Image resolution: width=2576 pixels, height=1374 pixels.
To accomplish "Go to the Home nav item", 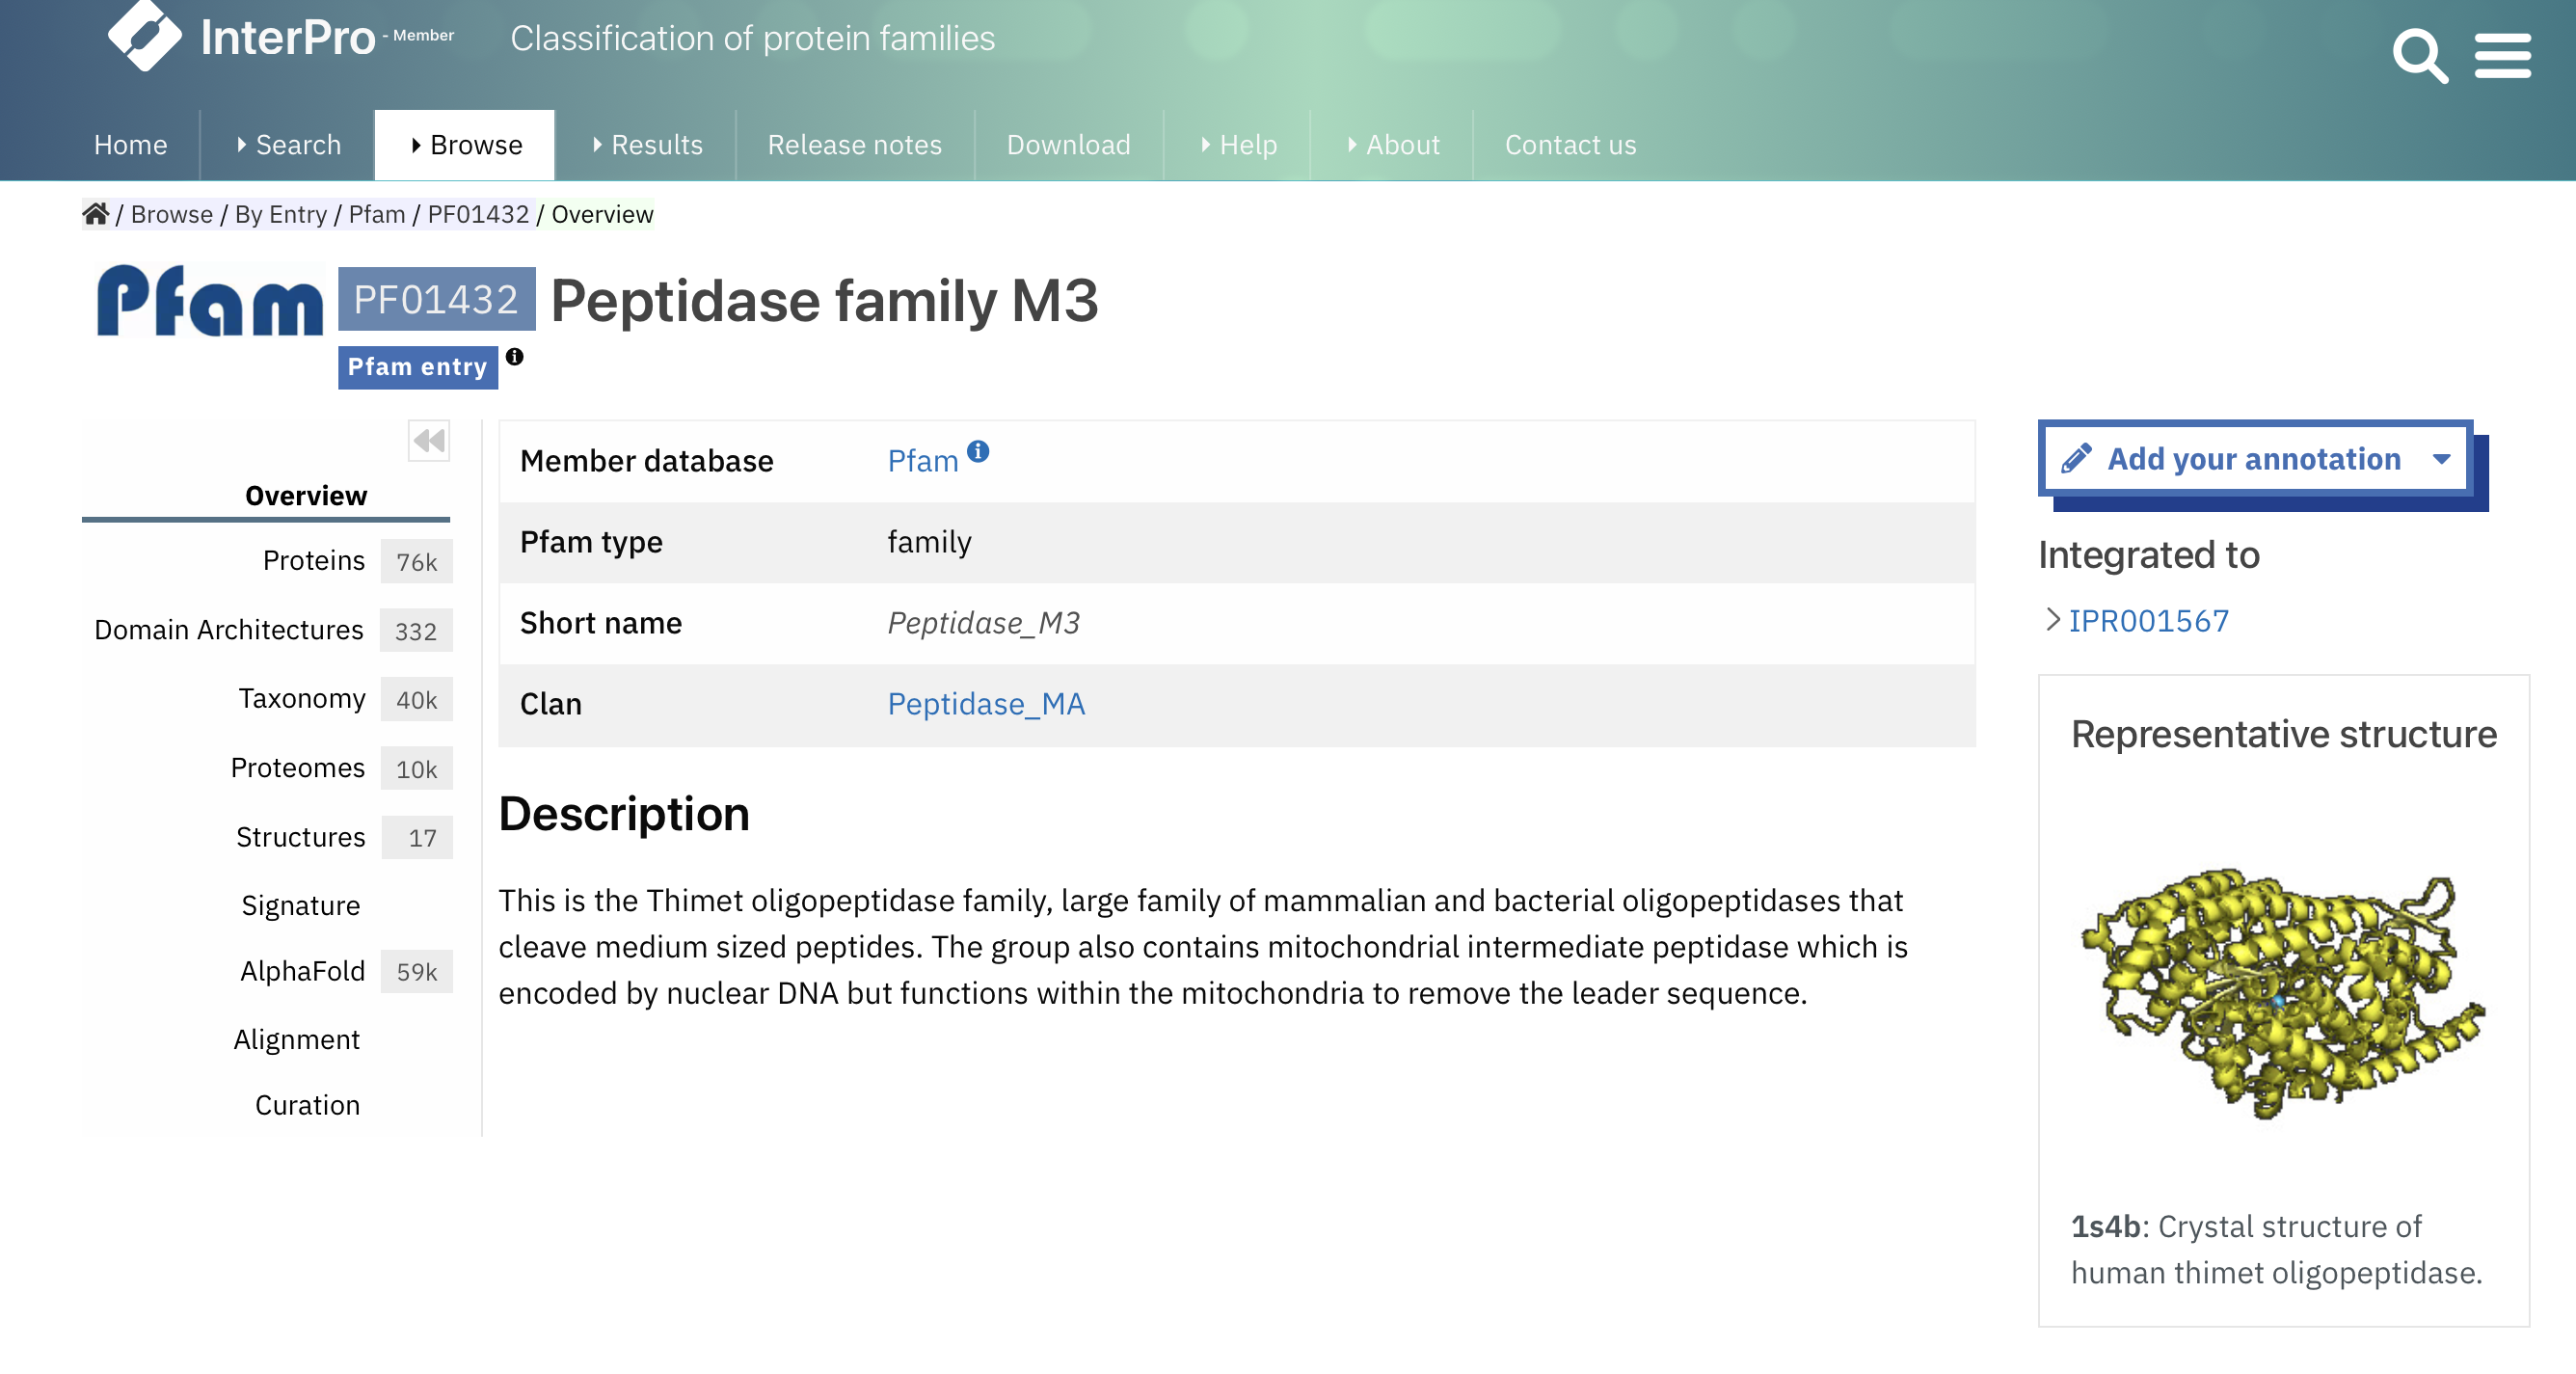I will 131,145.
